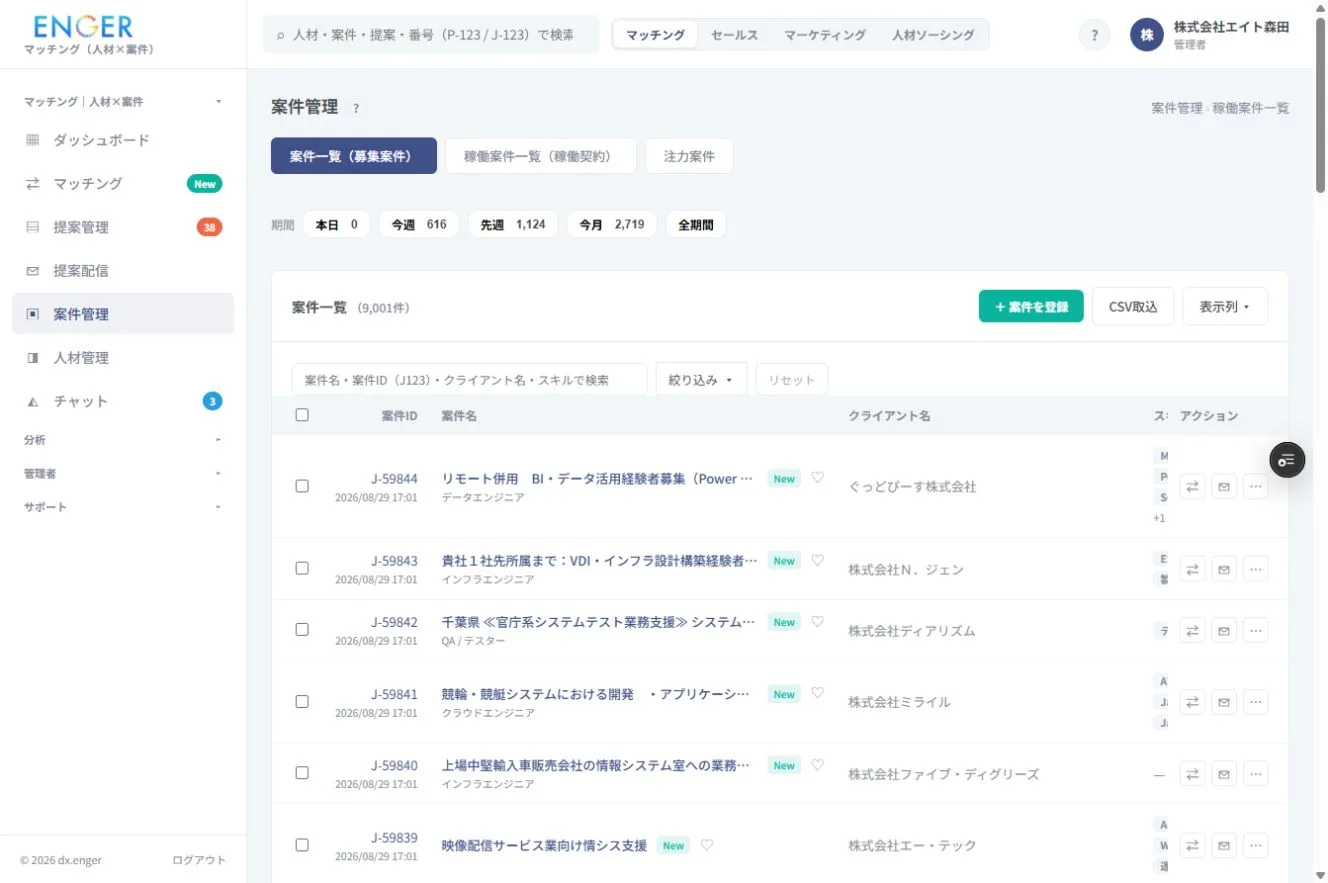Open the 注力案件 tab

coord(689,156)
